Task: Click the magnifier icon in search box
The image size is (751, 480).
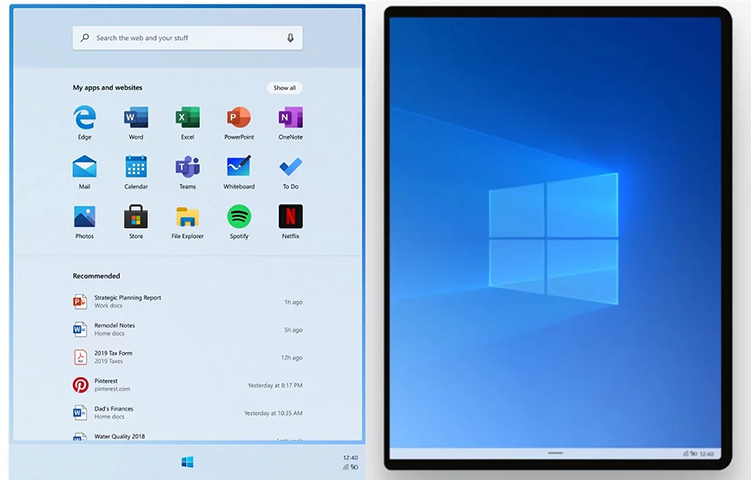Action: pos(85,37)
